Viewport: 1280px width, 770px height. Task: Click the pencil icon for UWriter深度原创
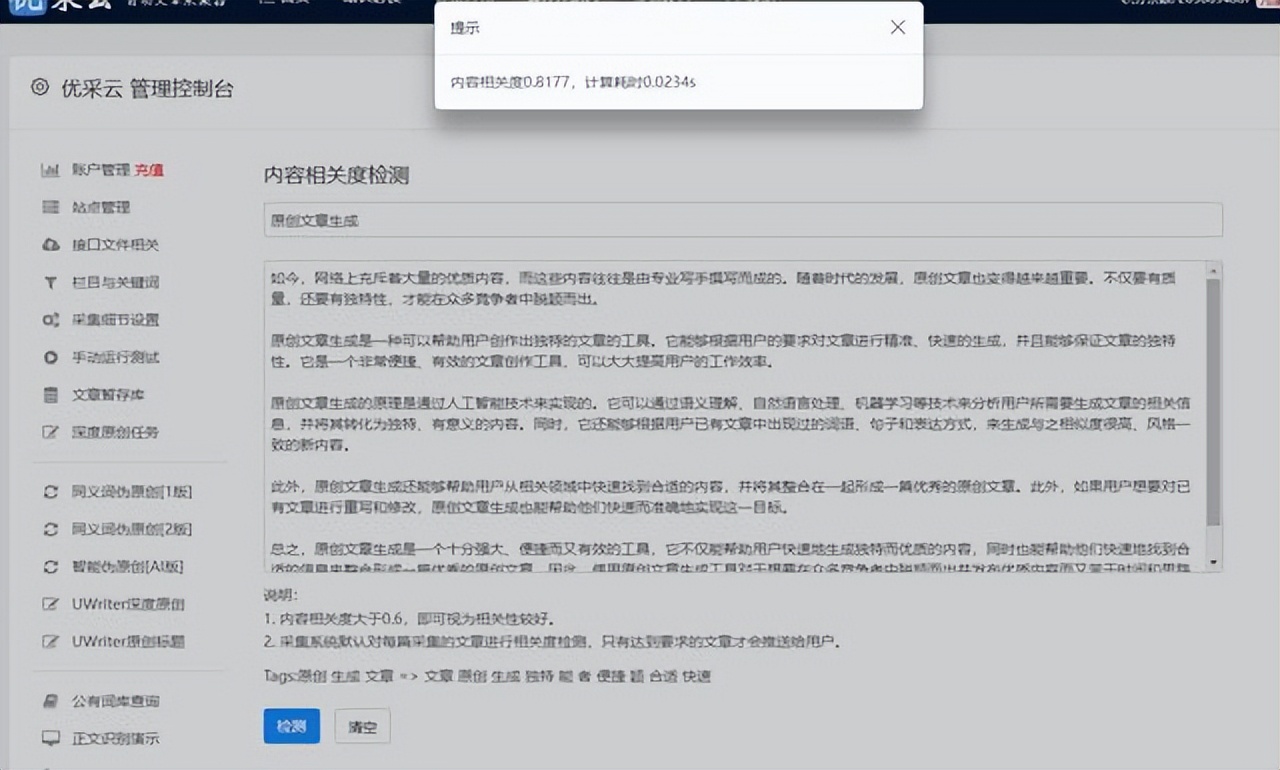click(x=50, y=604)
